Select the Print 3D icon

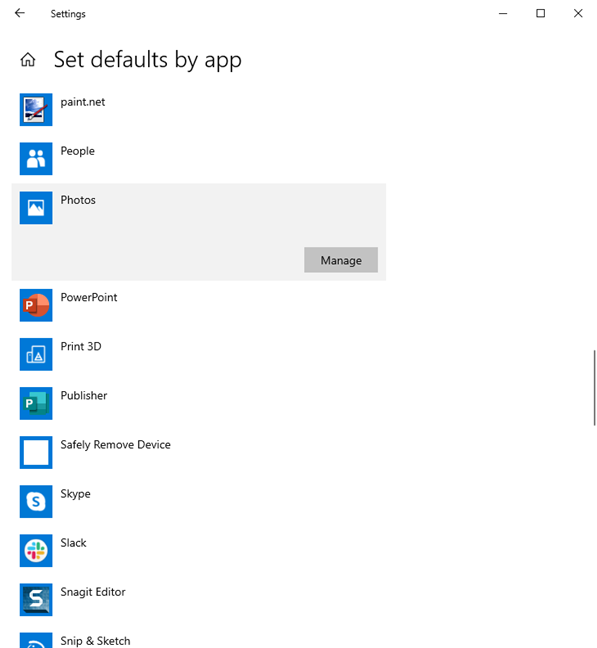[x=36, y=354]
